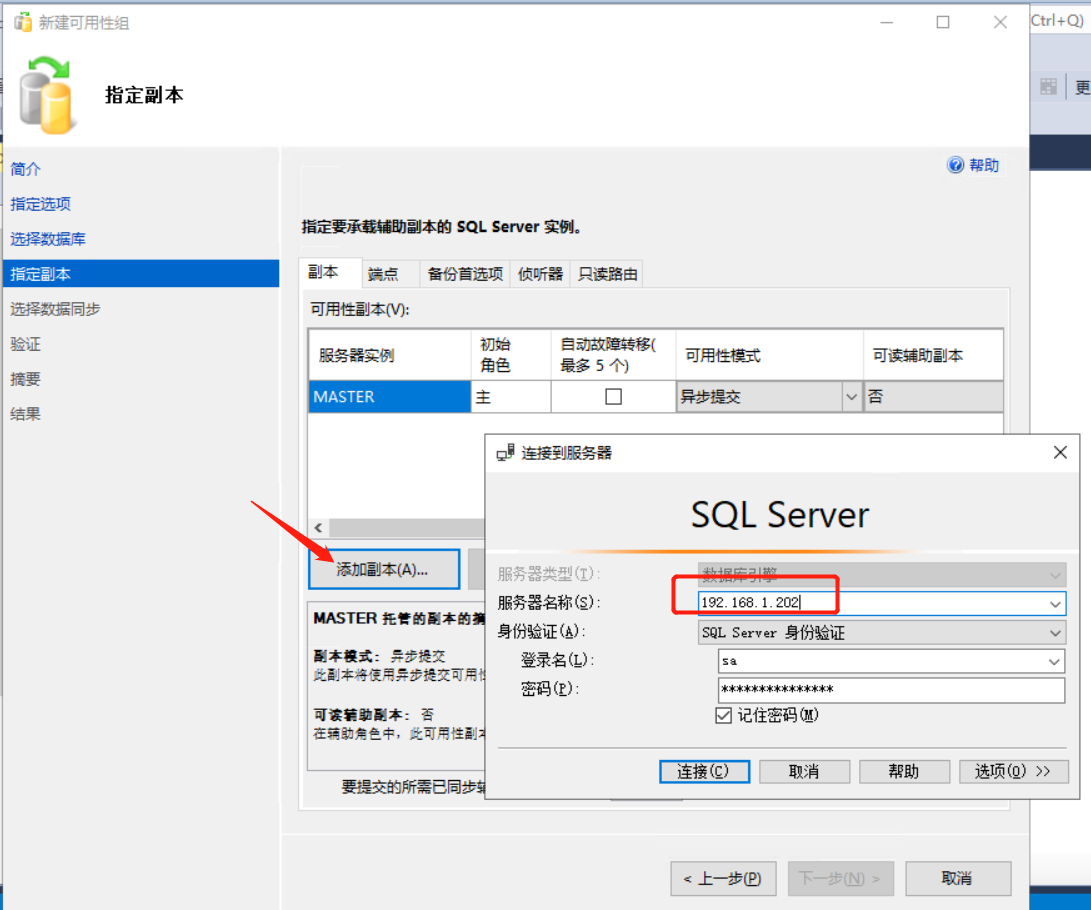This screenshot has height=910, width=1091.
Task: Select the MASTER server instance cell
Action: pyautogui.click(x=390, y=397)
